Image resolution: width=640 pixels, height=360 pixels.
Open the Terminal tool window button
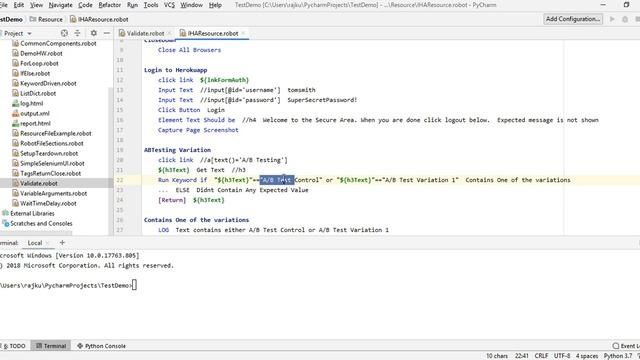[x=51, y=346]
